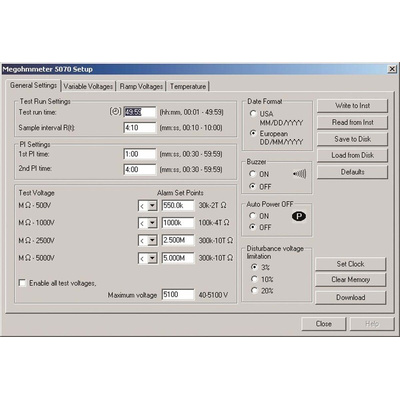
Task: Choose 20% disturbance voltage limitation
Action: (x=254, y=290)
